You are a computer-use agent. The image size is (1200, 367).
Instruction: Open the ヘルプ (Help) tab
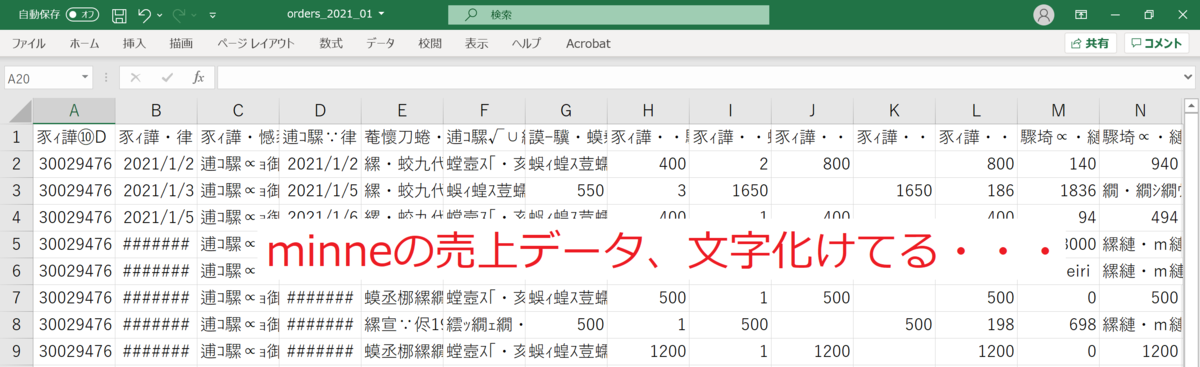coord(526,44)
